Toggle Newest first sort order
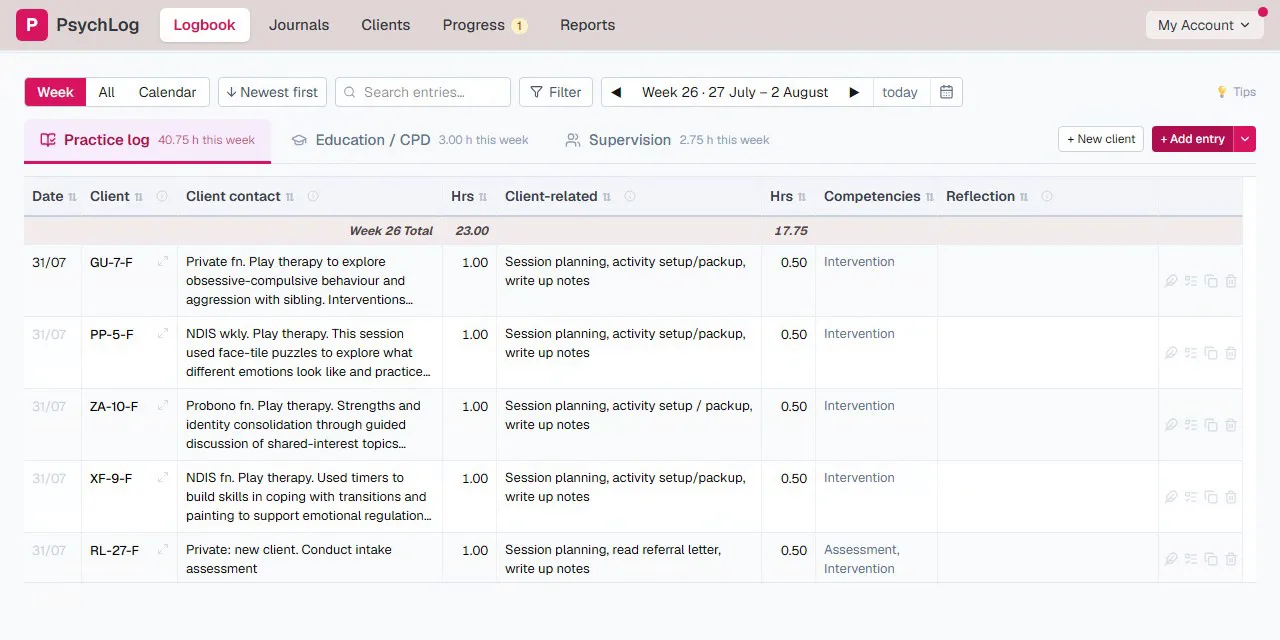Viewport: 1280px width, 640px height. pyautogui.click(x=272, y=92)
